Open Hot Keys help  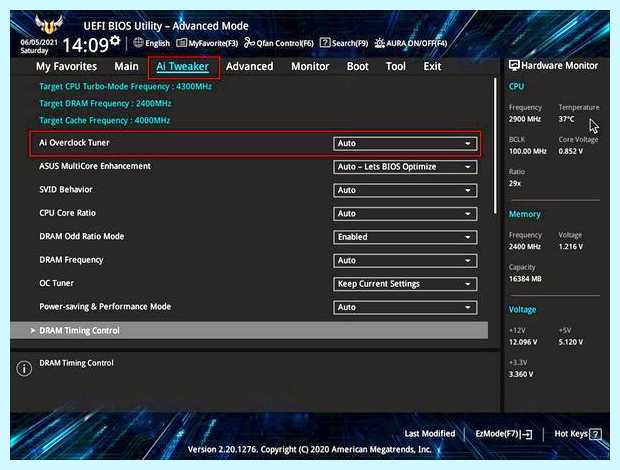pyautogui.click(x=578, y=434)
